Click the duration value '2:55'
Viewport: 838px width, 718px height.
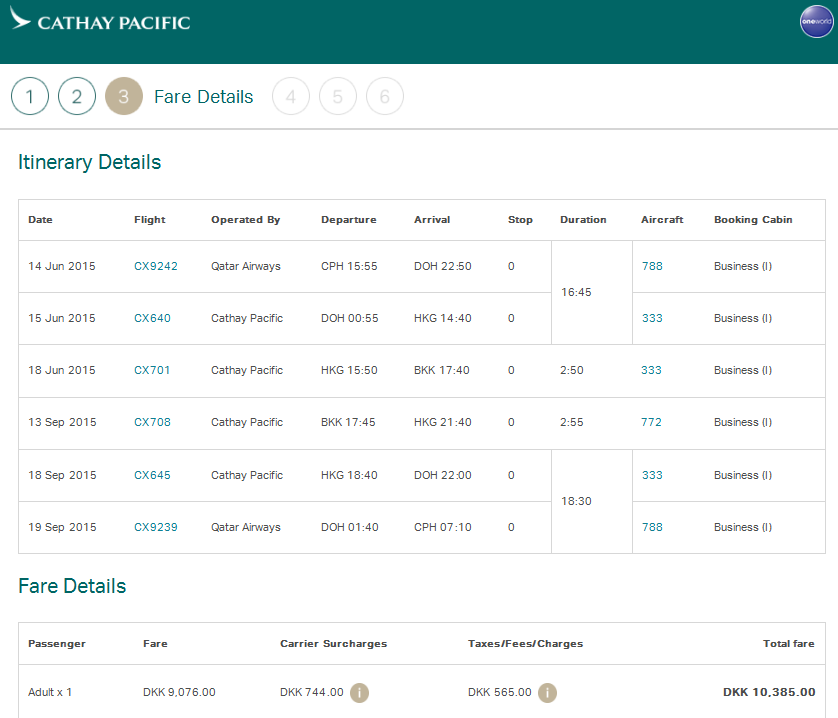(x=572, y=422)
